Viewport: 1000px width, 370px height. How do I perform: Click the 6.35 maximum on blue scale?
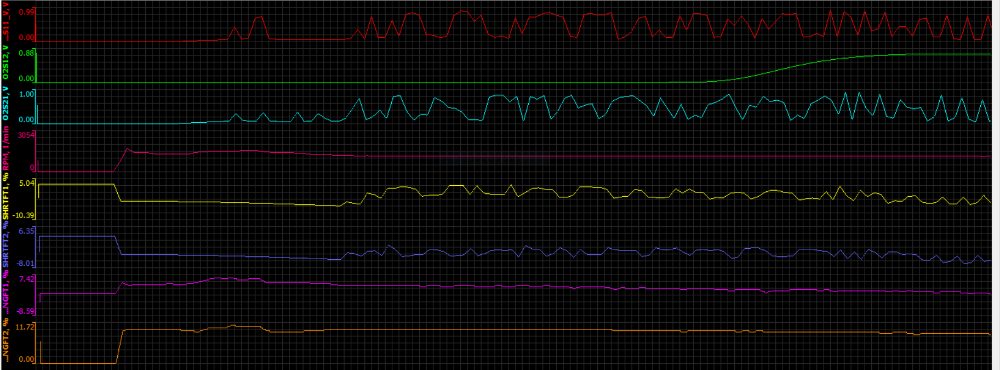coord(27,231)
